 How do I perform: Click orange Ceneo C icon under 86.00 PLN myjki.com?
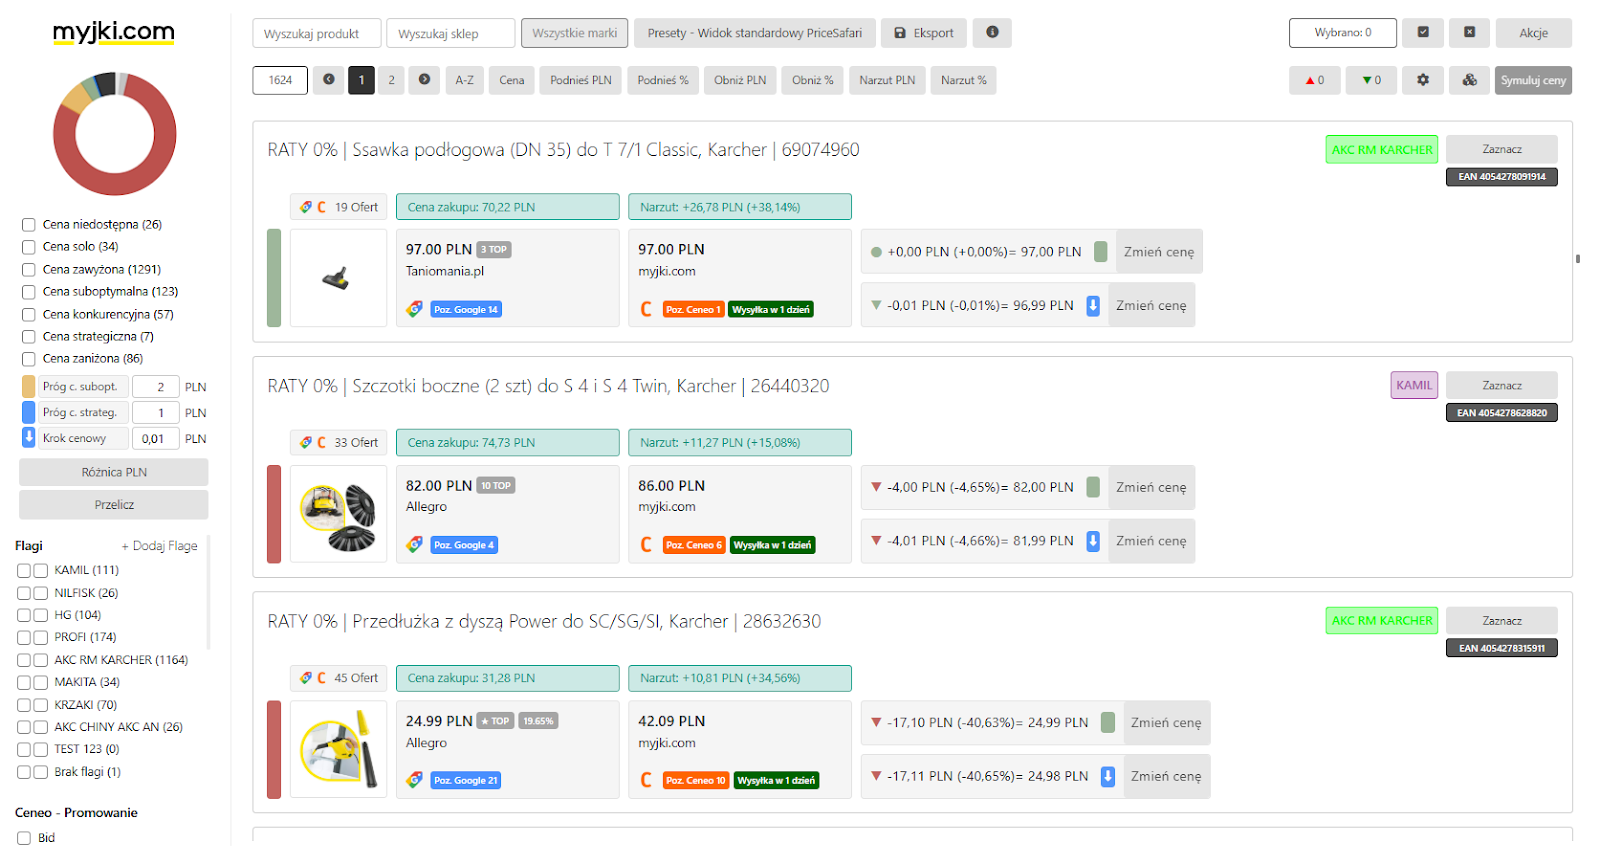click(646, 545)
